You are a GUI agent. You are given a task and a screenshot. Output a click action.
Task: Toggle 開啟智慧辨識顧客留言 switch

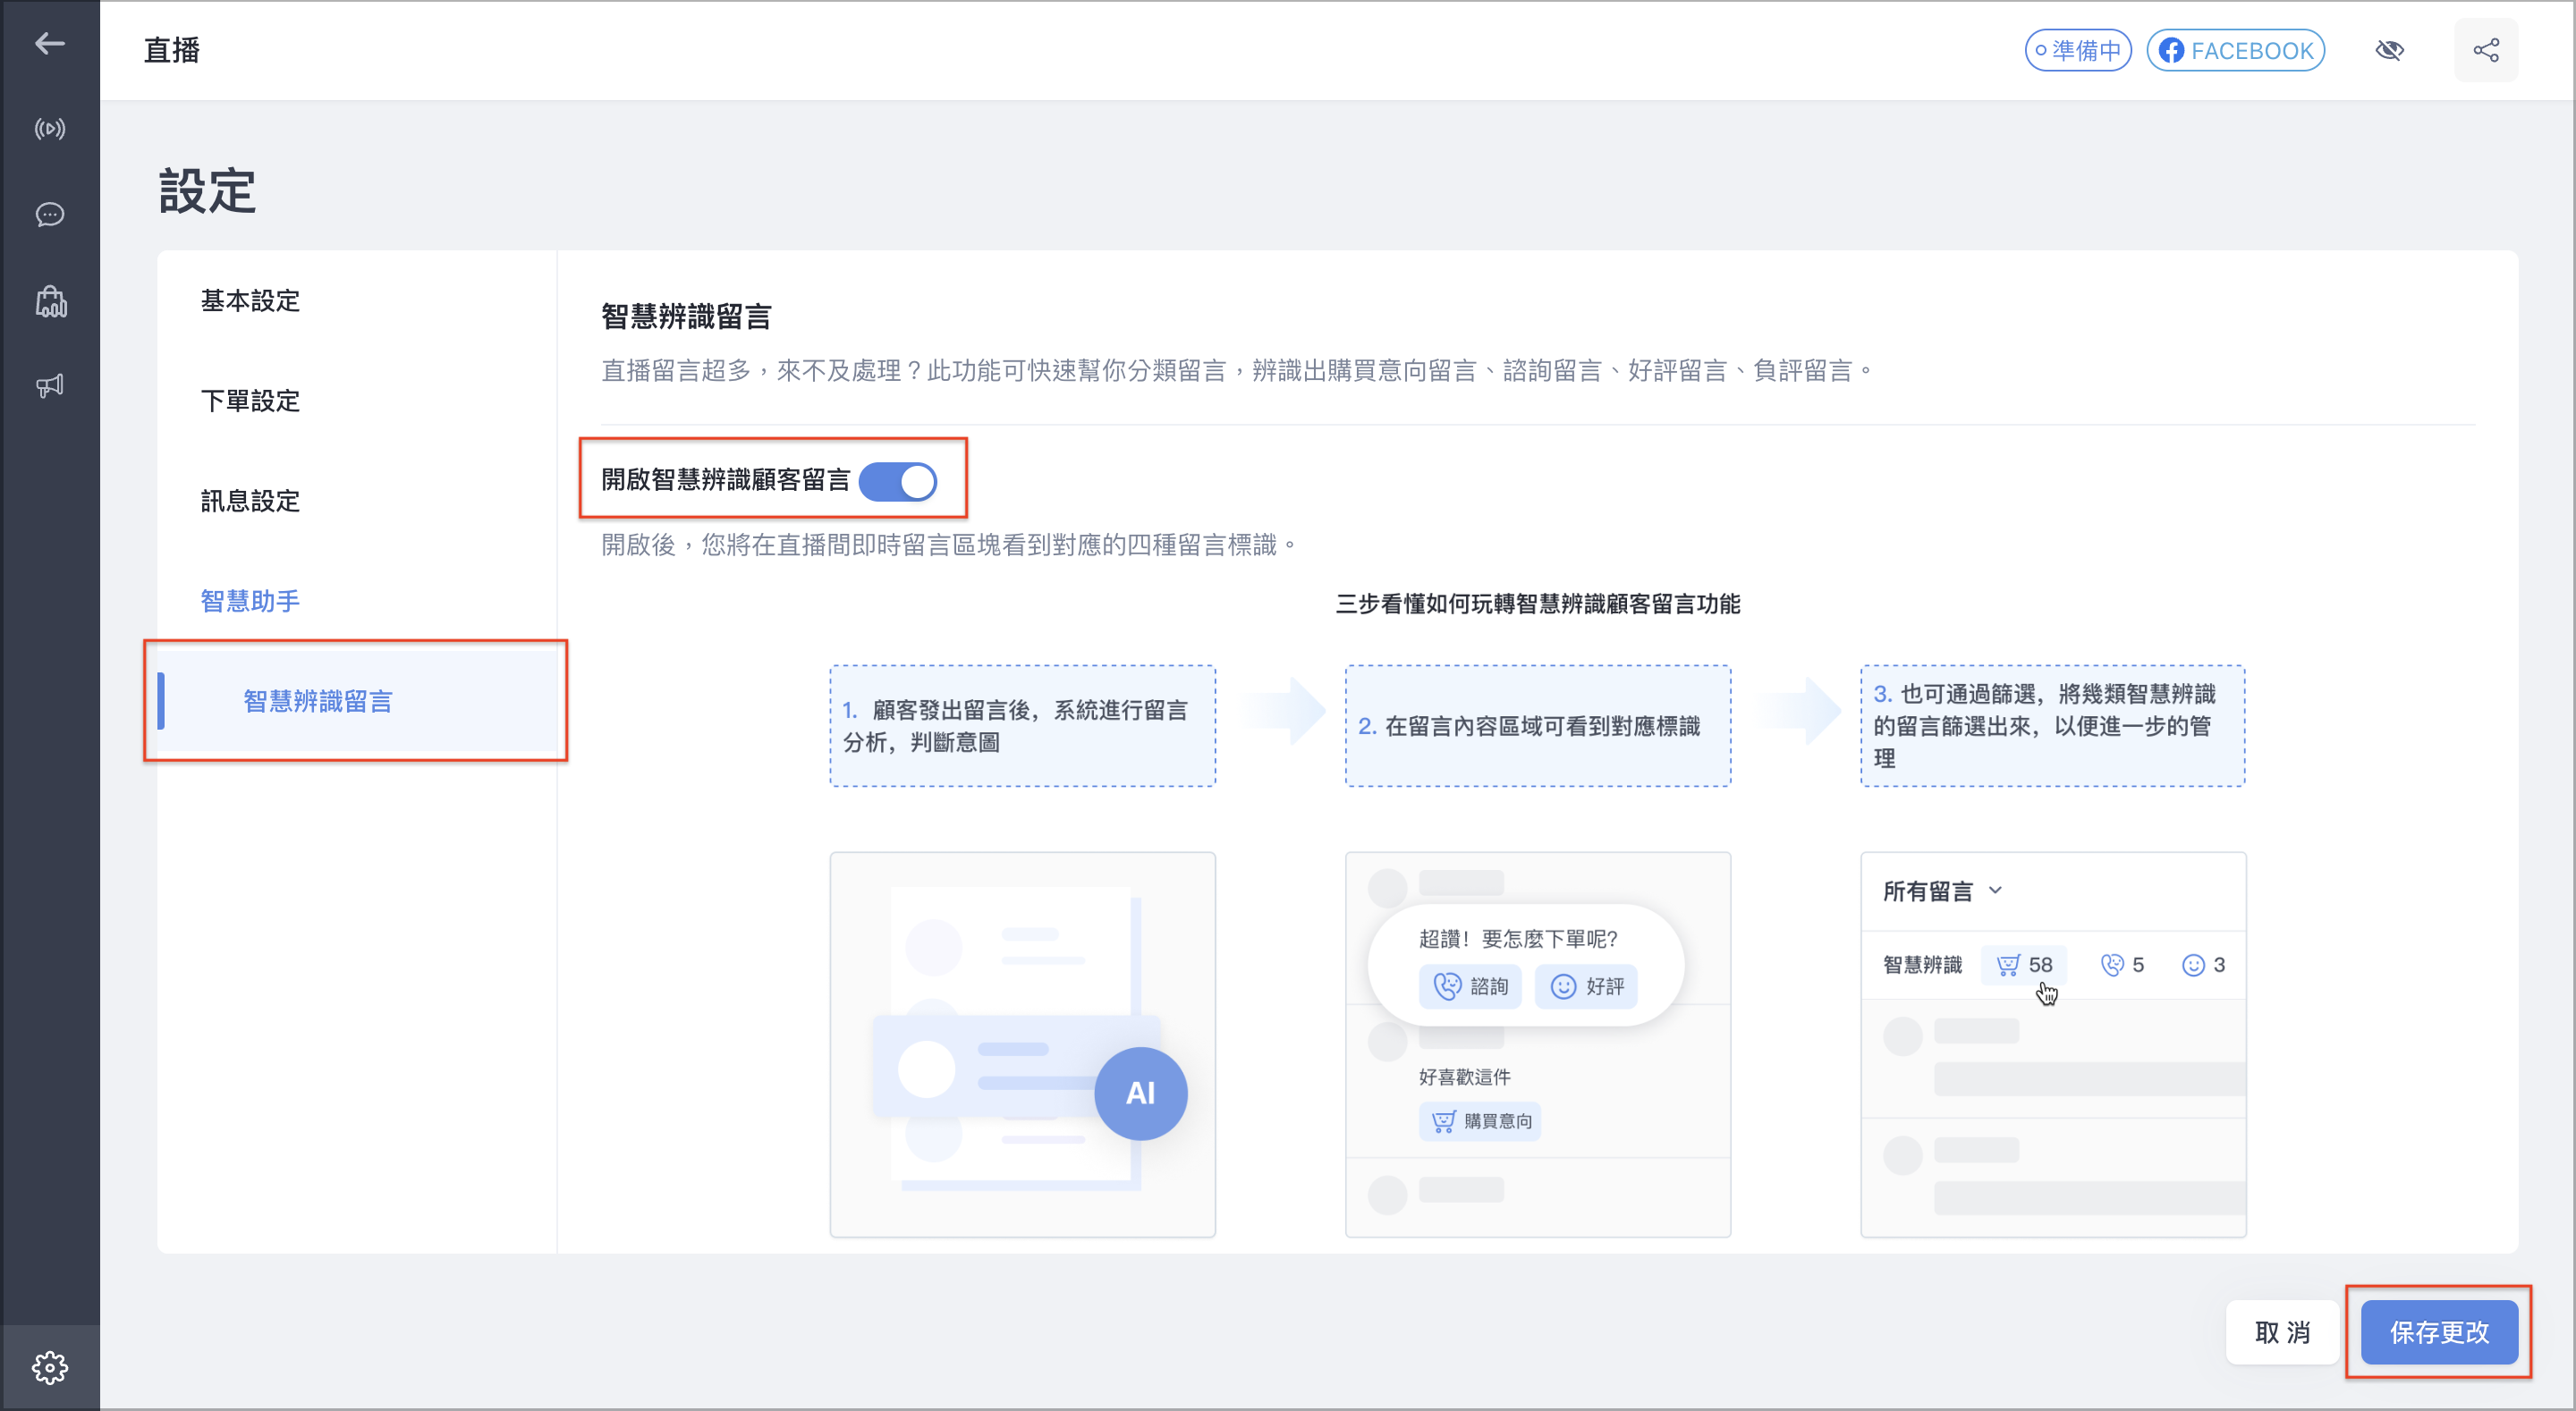tap(897, 481)
